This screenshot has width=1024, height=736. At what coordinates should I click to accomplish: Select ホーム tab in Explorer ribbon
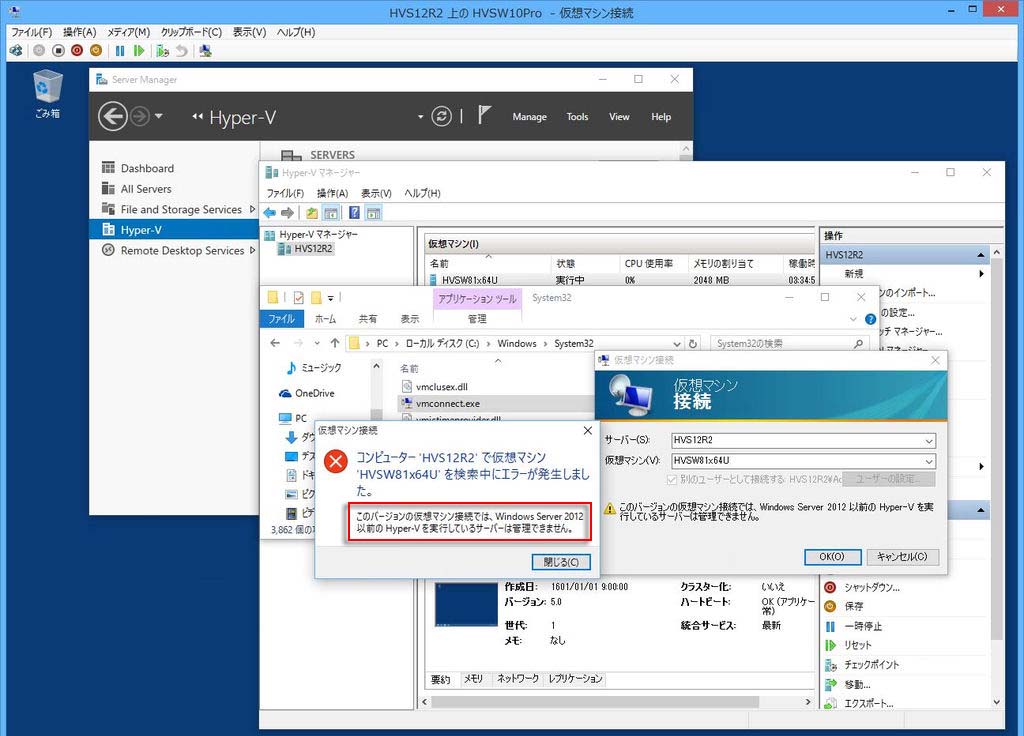pos(325,319)
